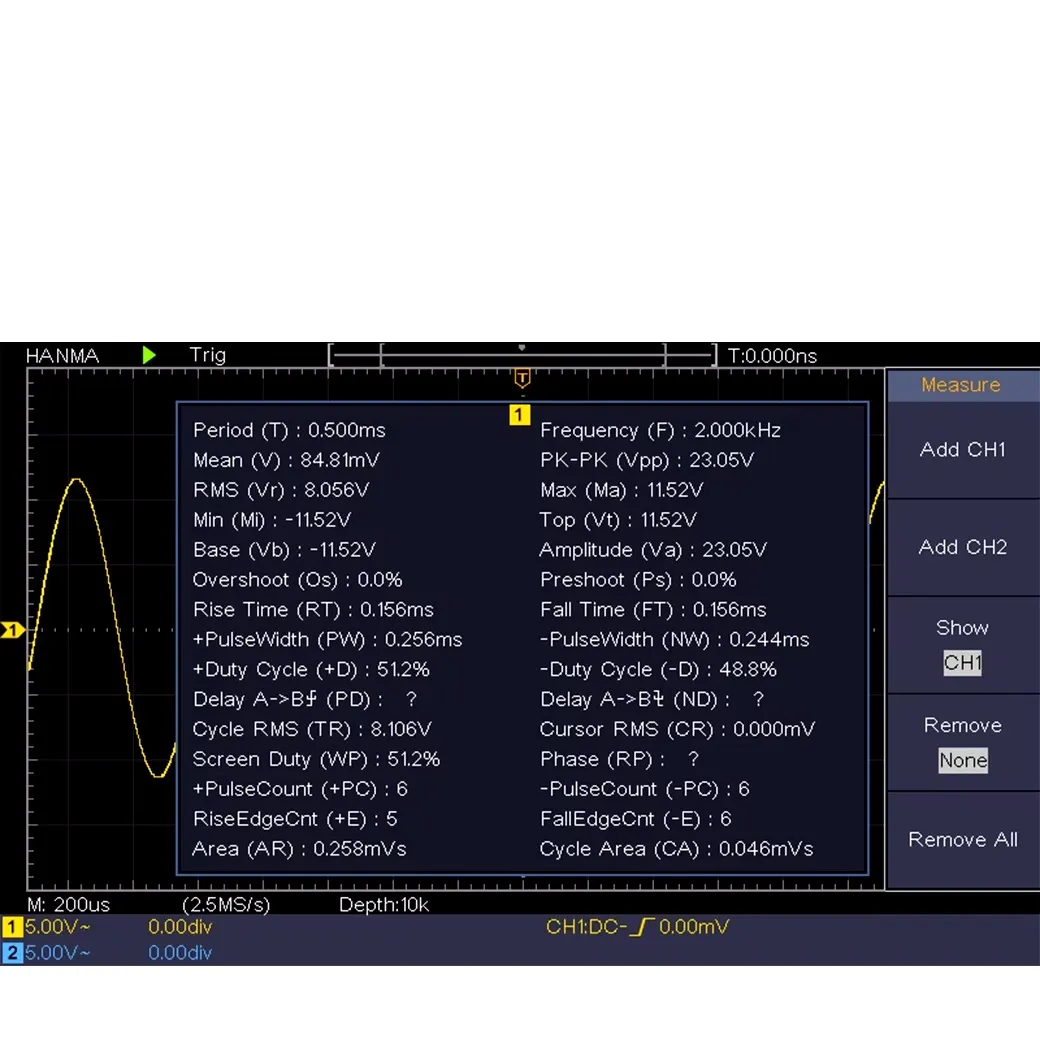Select the blue channel 2 indicator at bottom
The image size is (1040, 1040).
pos(12,953)
